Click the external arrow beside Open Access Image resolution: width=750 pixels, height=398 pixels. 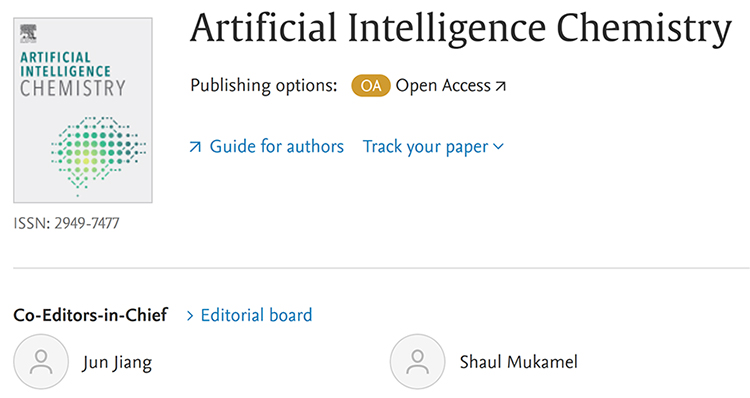(x=500, y=86)
